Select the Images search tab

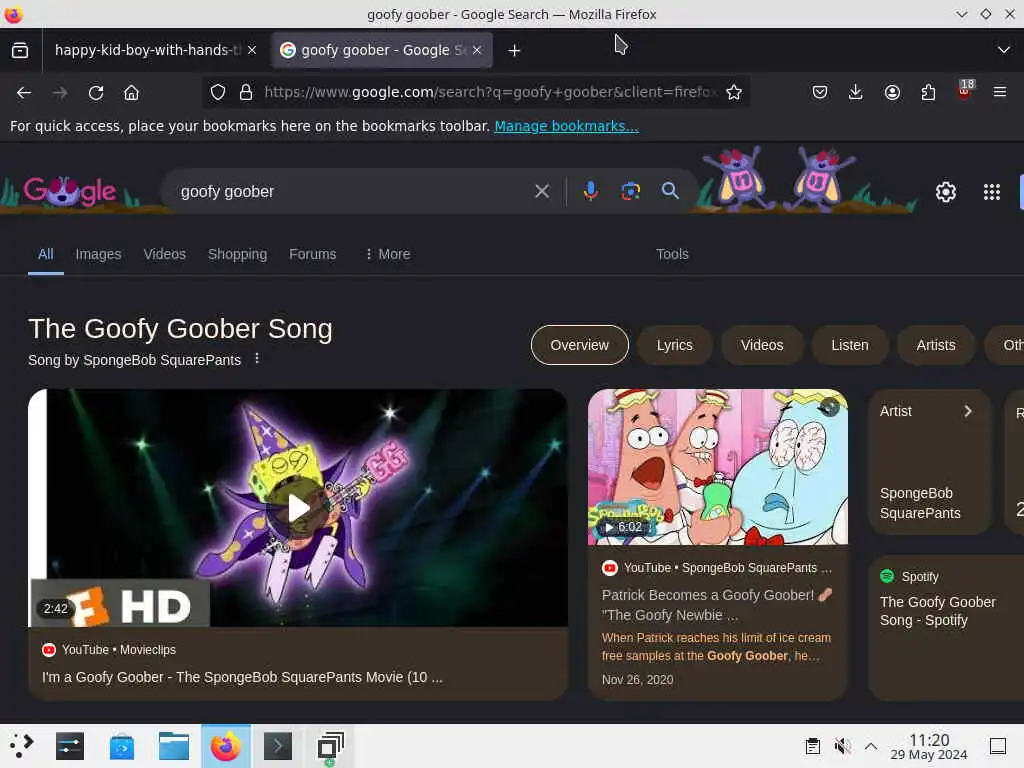pyautogui.click(x=98, y=254)
